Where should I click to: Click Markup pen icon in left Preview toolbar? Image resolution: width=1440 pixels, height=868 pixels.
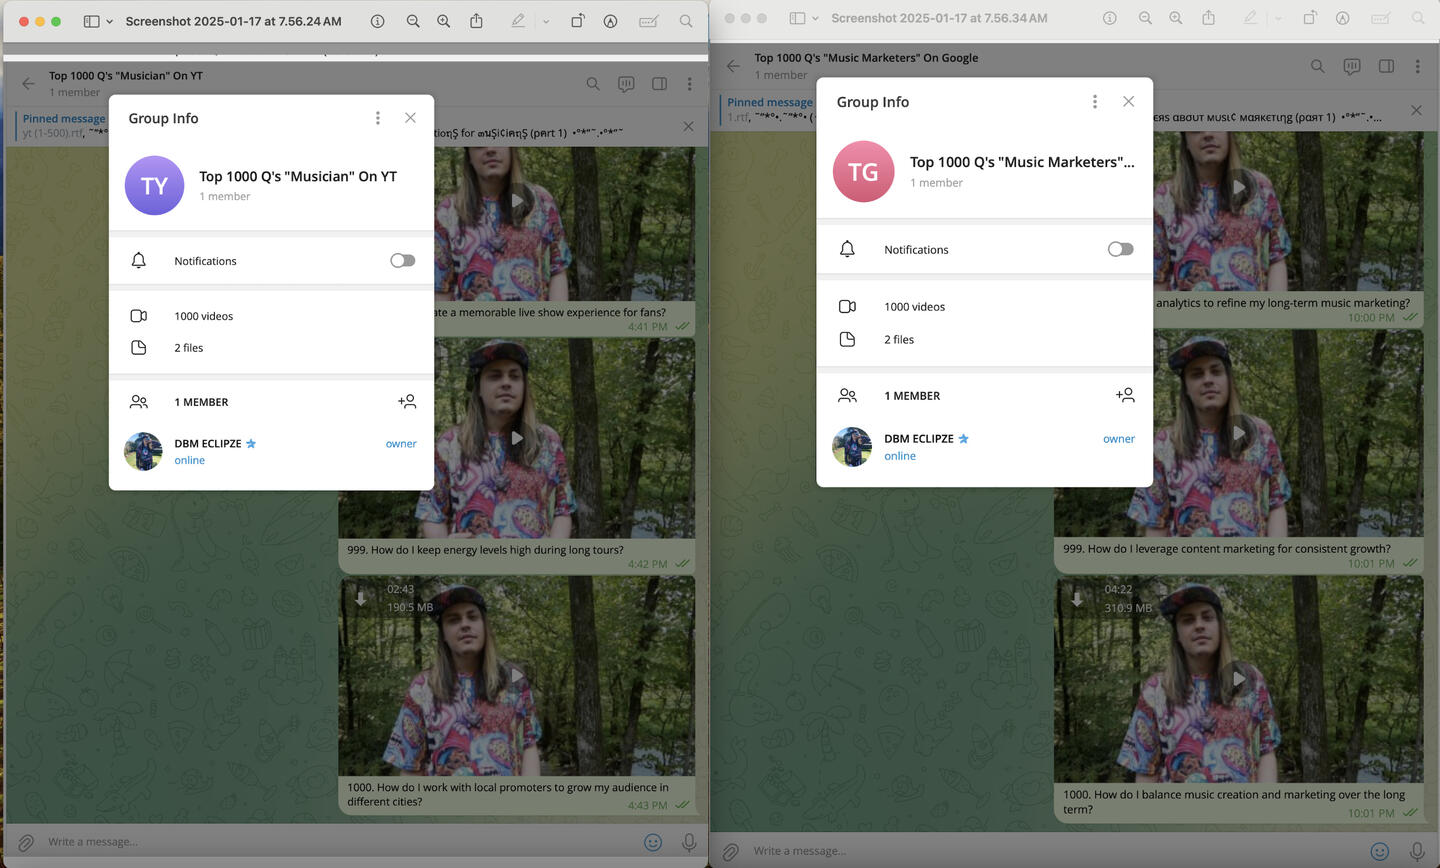(518, 21)
